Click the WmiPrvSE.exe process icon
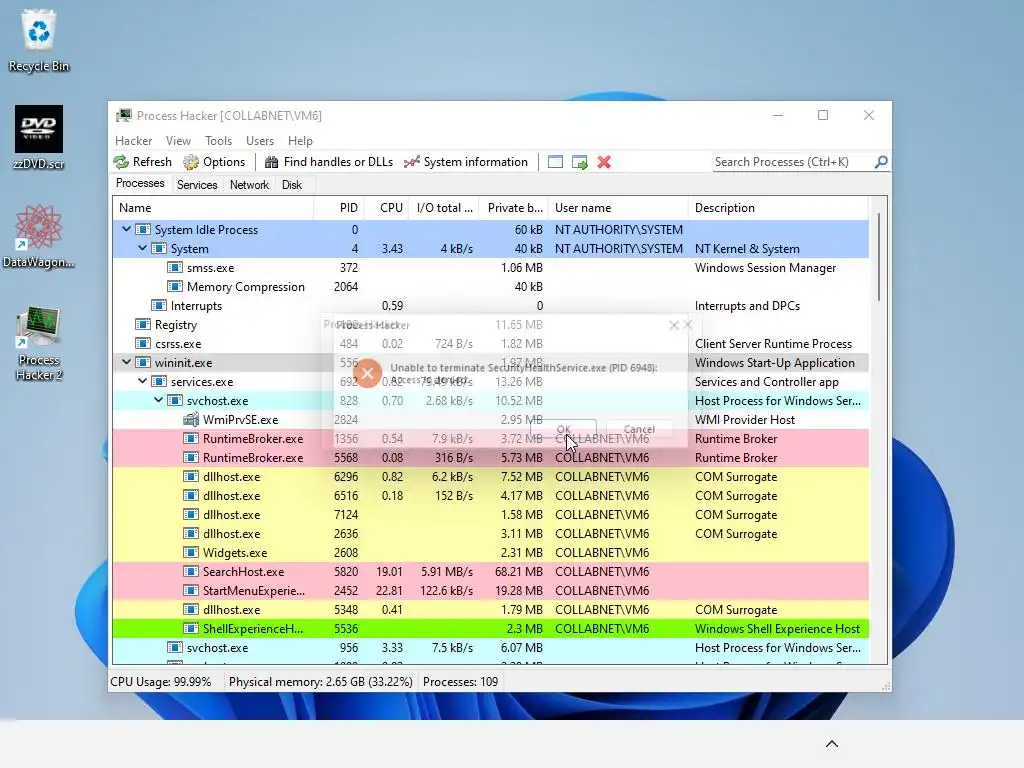This screenshot has width=1024, height=768. click(191, 419)
